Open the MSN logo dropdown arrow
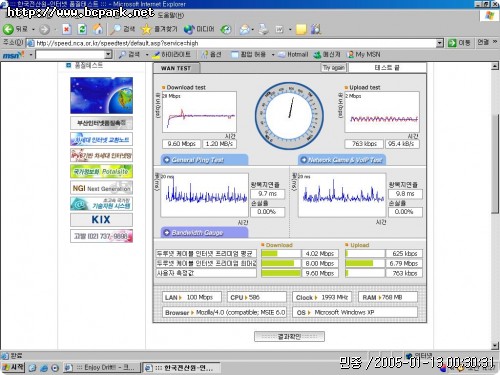Screen dimensions: 500x375 pos(30,54)
